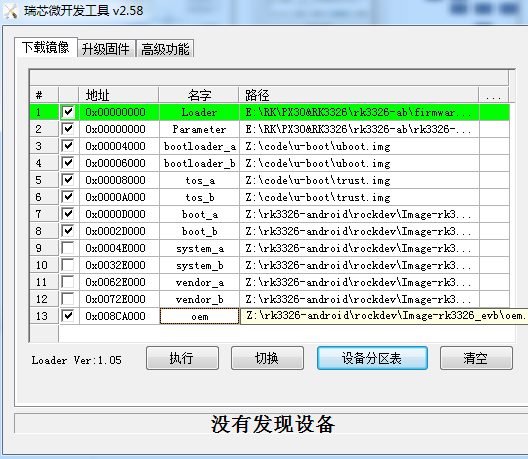Click Parameter path ending rk3326-... cell
This screenshot has width=528, height=459.
[359, 129]
